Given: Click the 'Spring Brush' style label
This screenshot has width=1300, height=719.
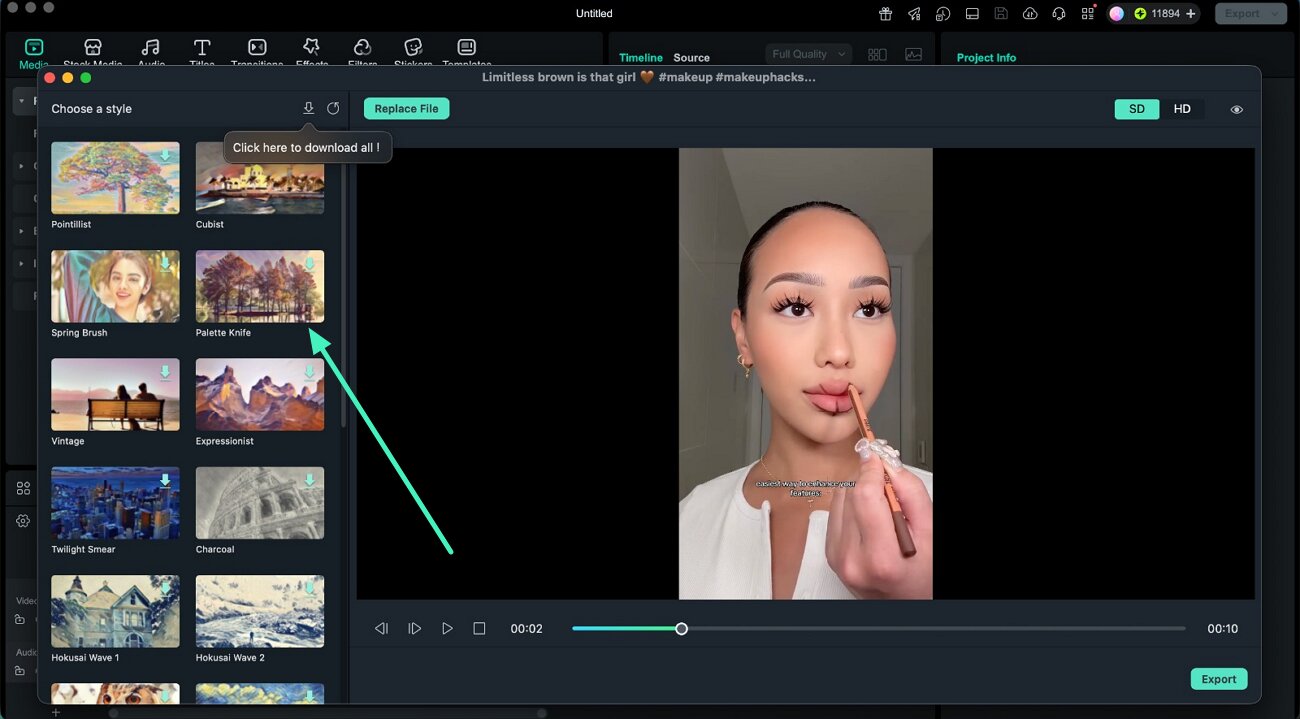Looking at the screenshot, I should point(79,333).
